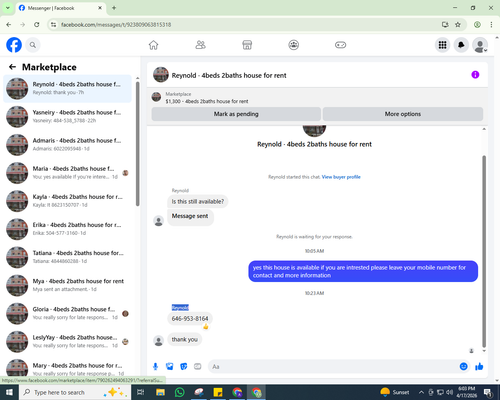This screenshot has height=400, width=500.
Task: Open Windows Start menu
Action: (9, 392)
